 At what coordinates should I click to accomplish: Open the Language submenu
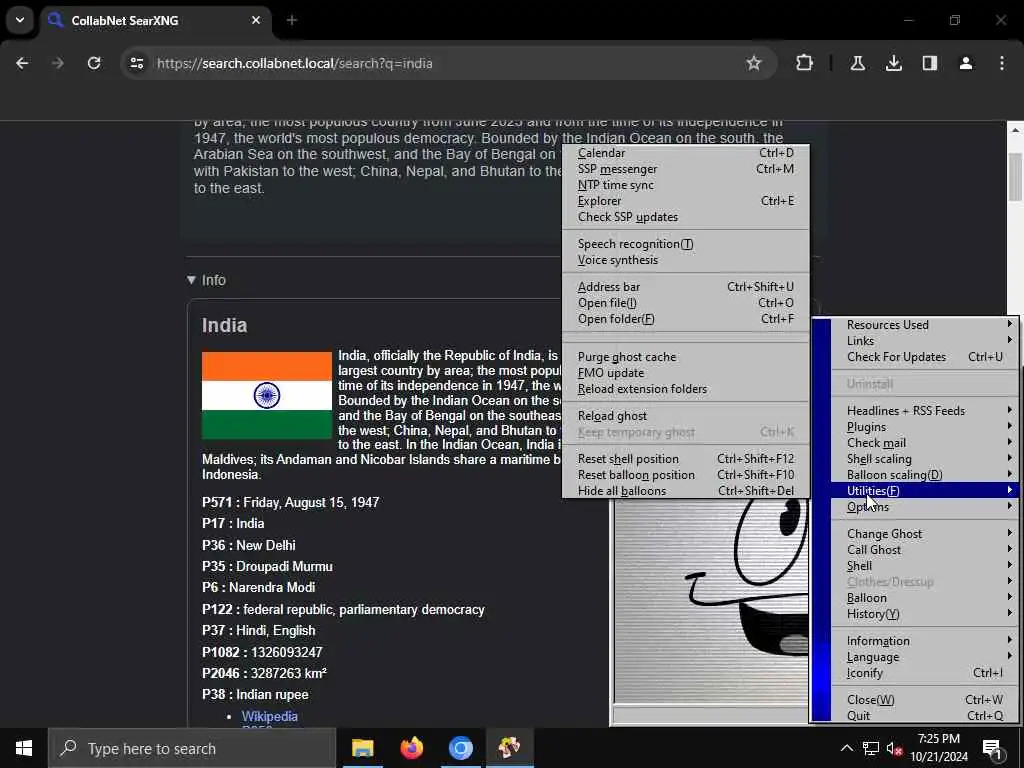coord(925,657)
